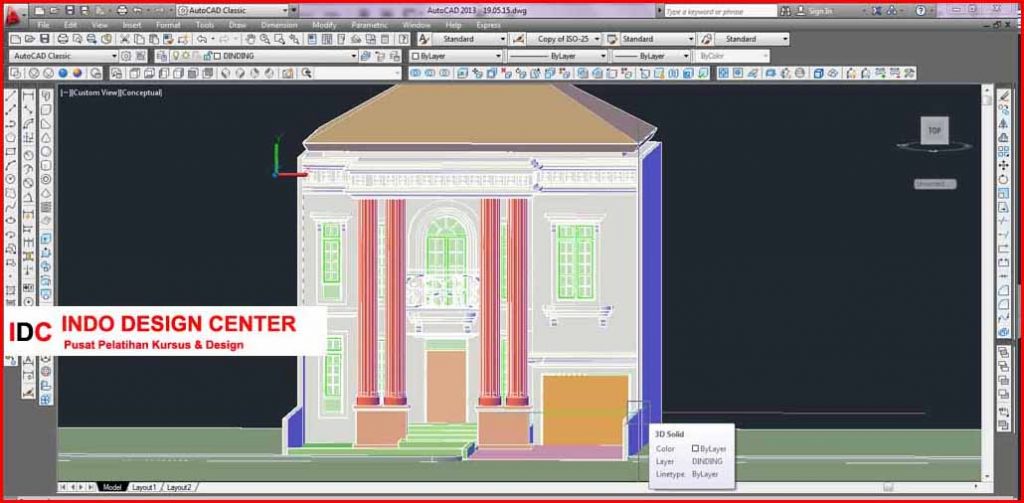Image resolution: width=1024 pixels, height=503 pixels.
Task: Click the Open file icon in Standard toolbar
Action: [30, 39]
